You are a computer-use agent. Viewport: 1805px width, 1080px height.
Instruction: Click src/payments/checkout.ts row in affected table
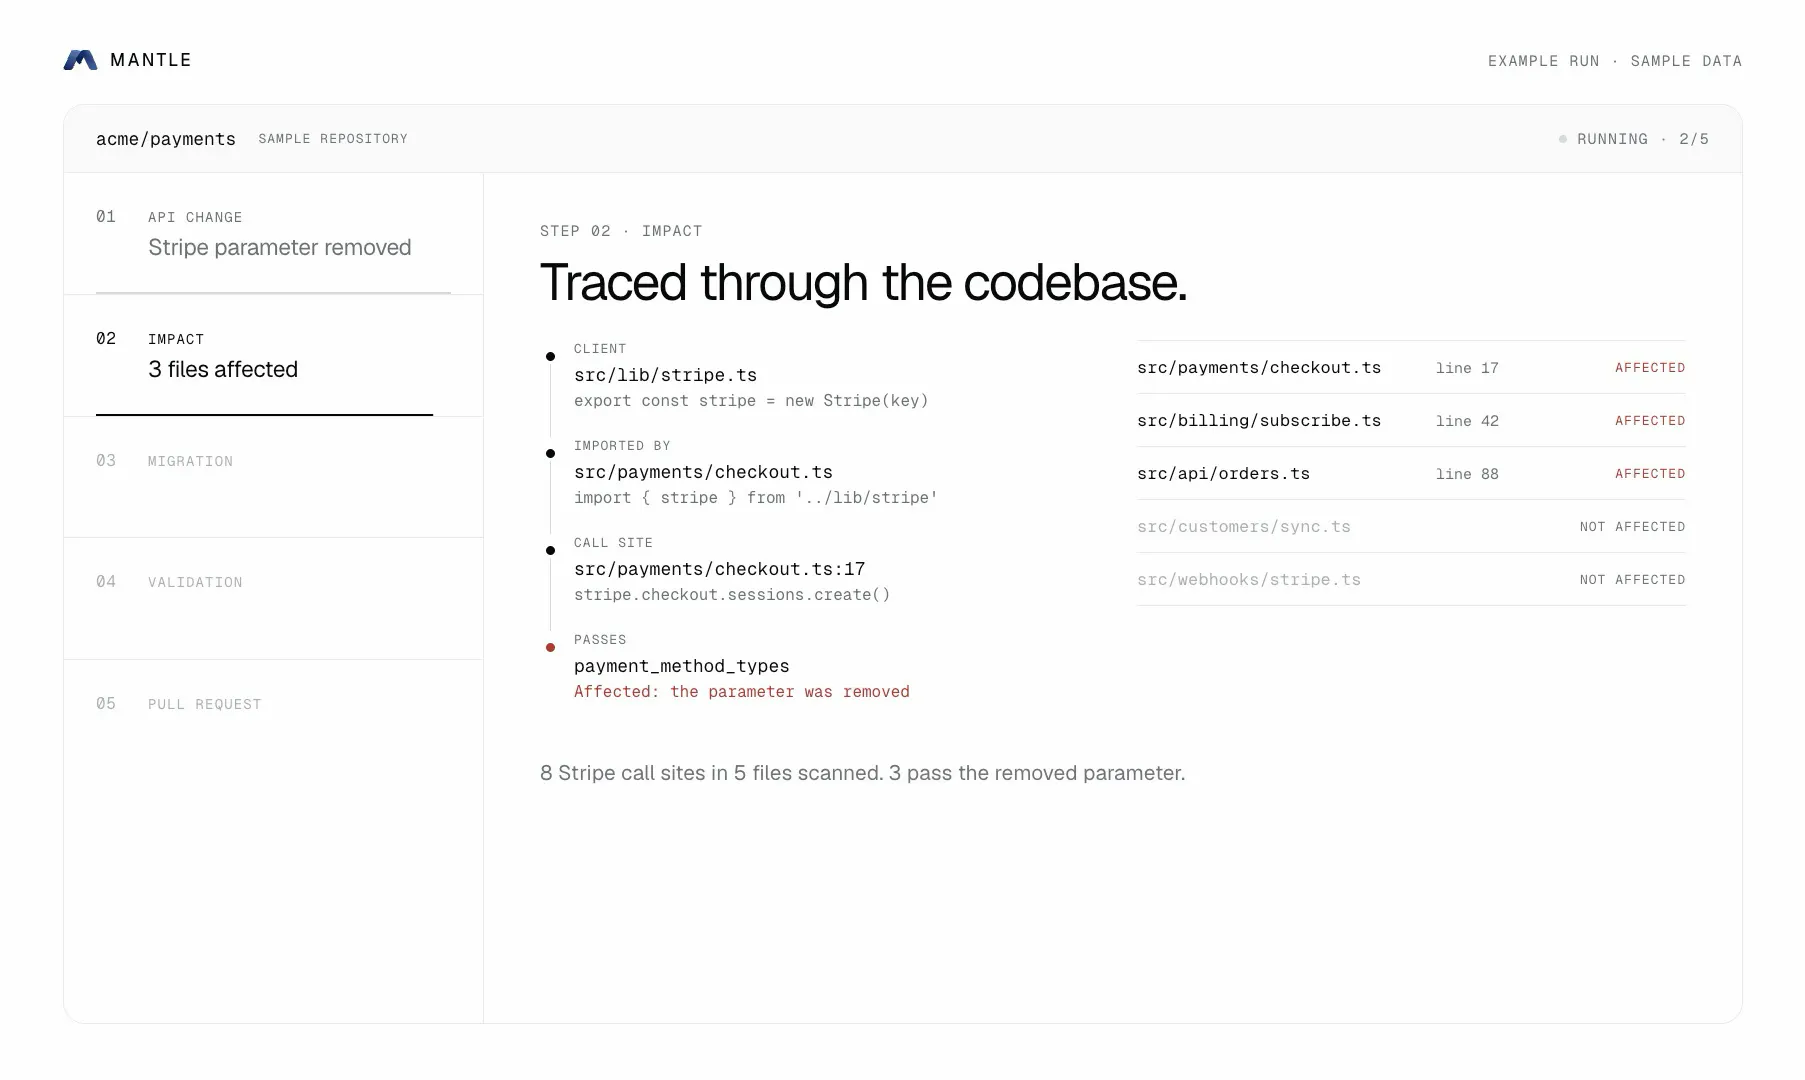[x=1411, y=368]
